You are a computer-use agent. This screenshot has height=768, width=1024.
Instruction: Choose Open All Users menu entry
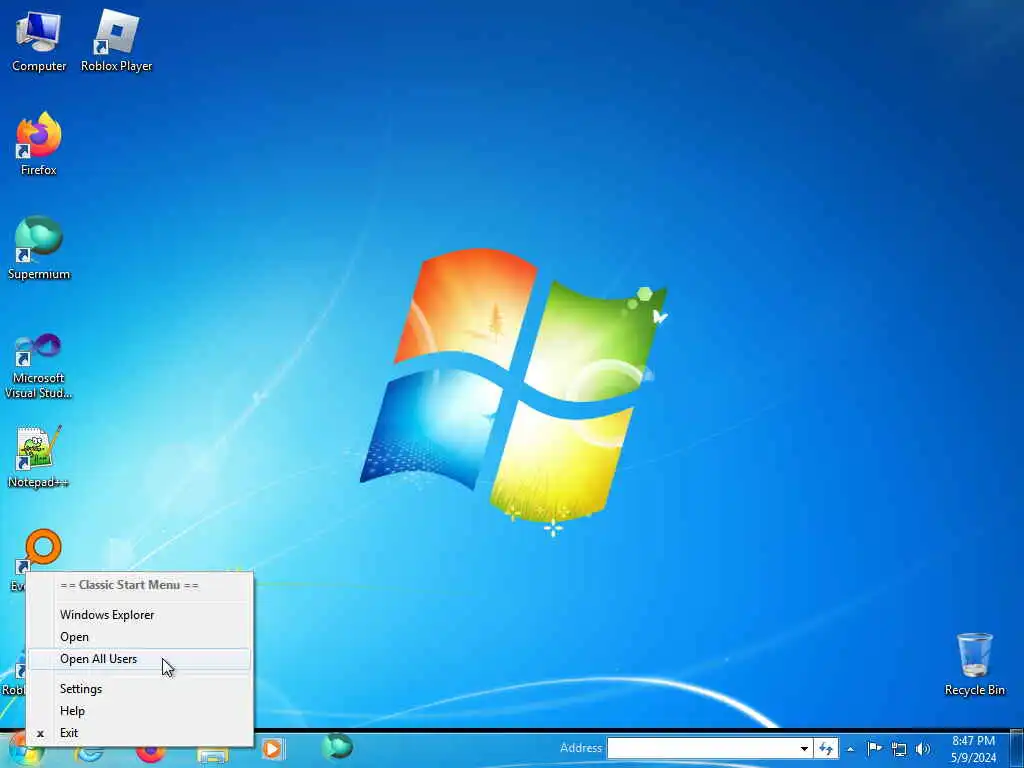[x=139, y=659]
